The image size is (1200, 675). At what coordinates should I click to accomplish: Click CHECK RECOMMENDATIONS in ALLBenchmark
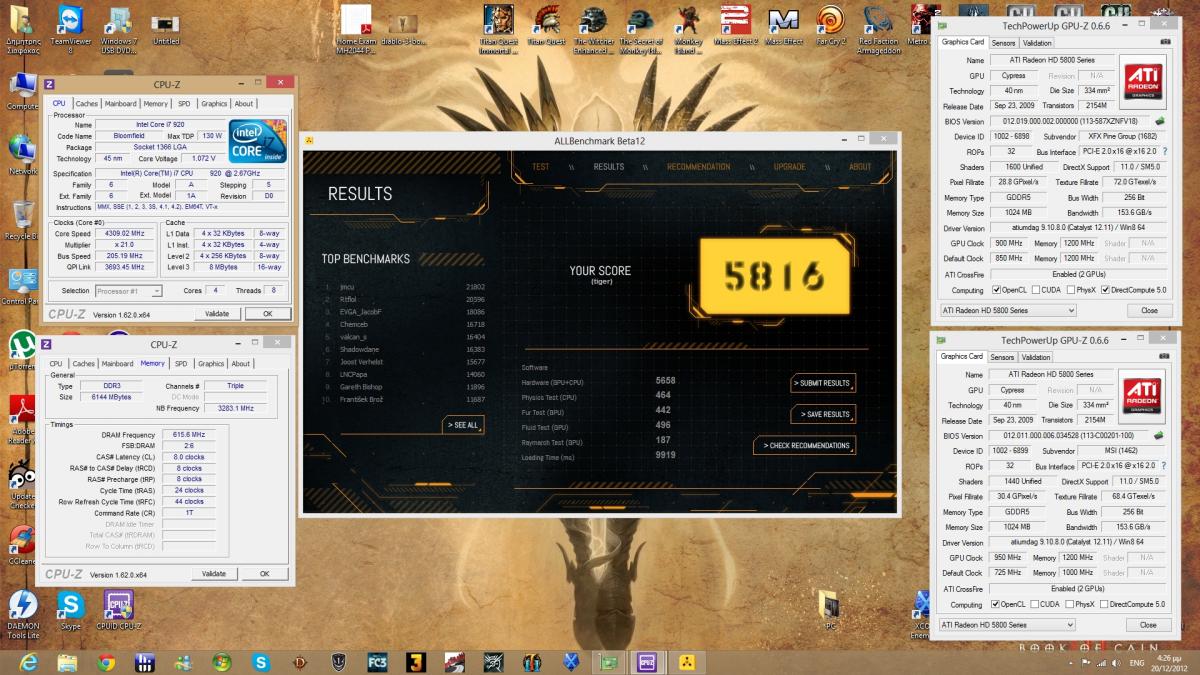(805, 445)
